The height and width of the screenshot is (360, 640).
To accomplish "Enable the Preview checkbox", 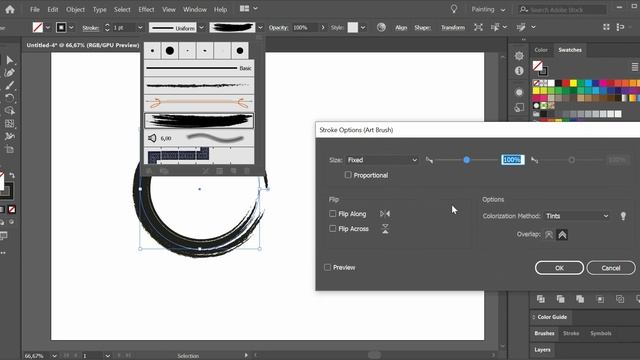I will 327,267.
